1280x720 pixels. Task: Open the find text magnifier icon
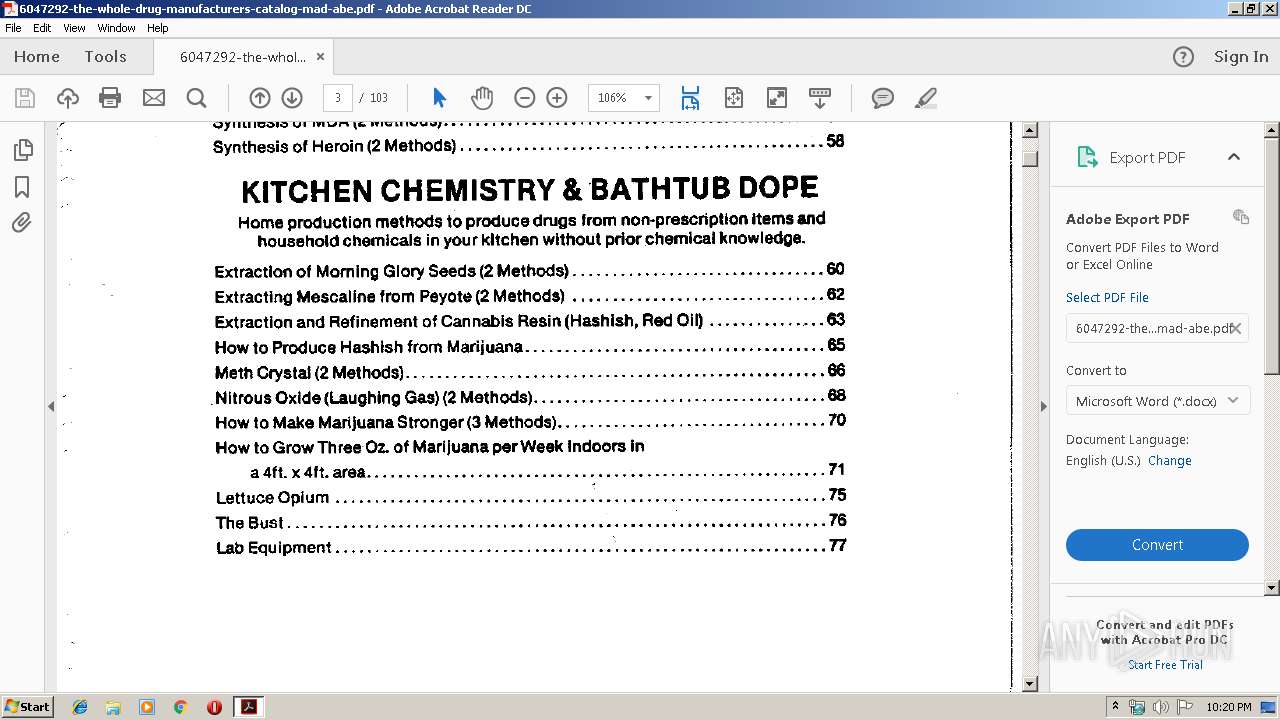click(x=197, y=98)
